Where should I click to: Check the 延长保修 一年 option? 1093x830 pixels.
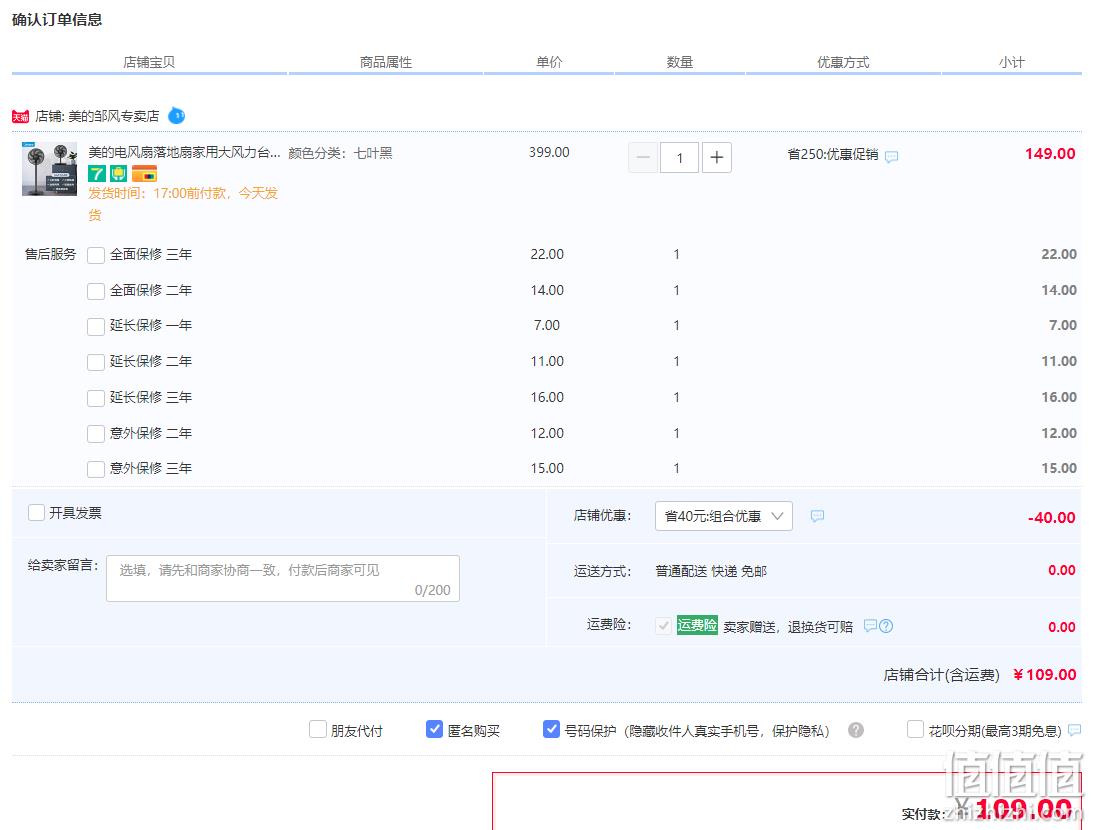pyautogui.click(x=96, y=326)
